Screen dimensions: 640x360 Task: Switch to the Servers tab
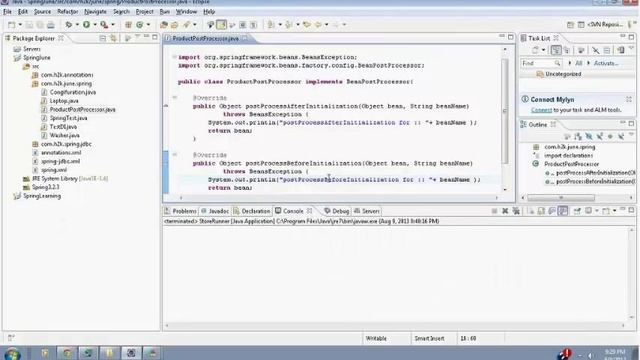[x=367, y=211]
